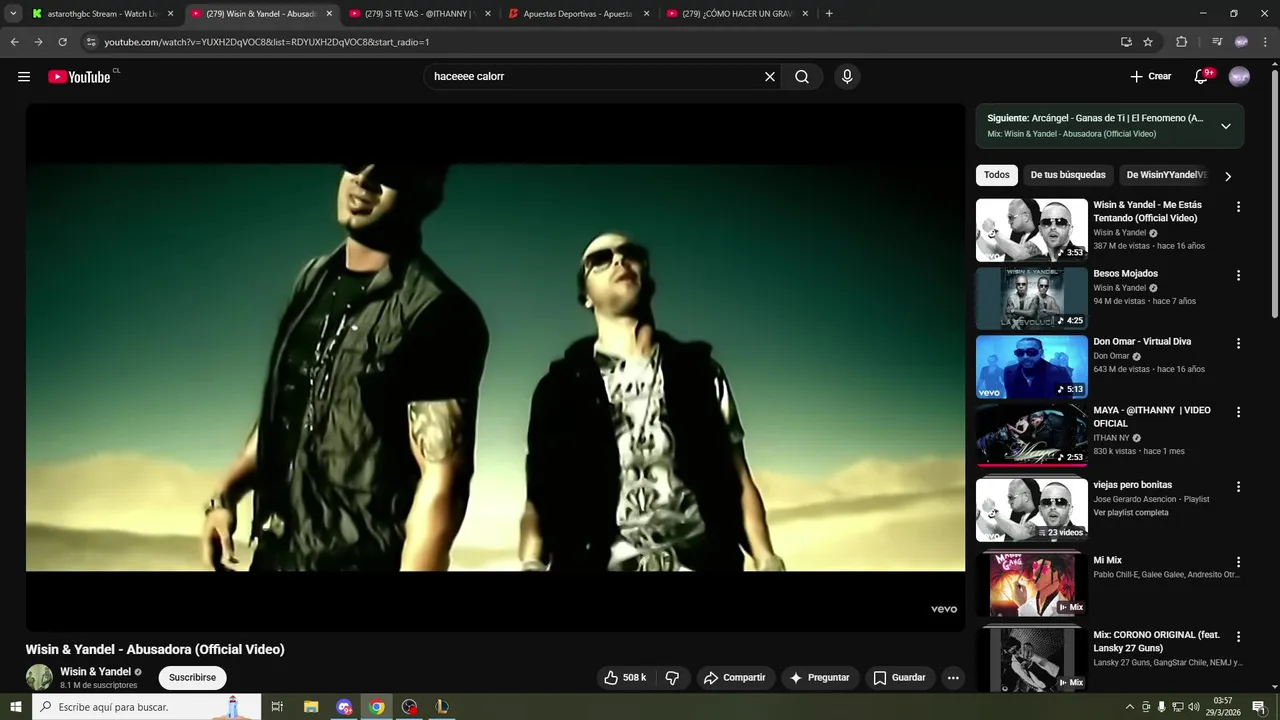The height and width of the screenshot is (720, 1280).
Task: Open options for MAYA video
Action: click(1238, 412)
